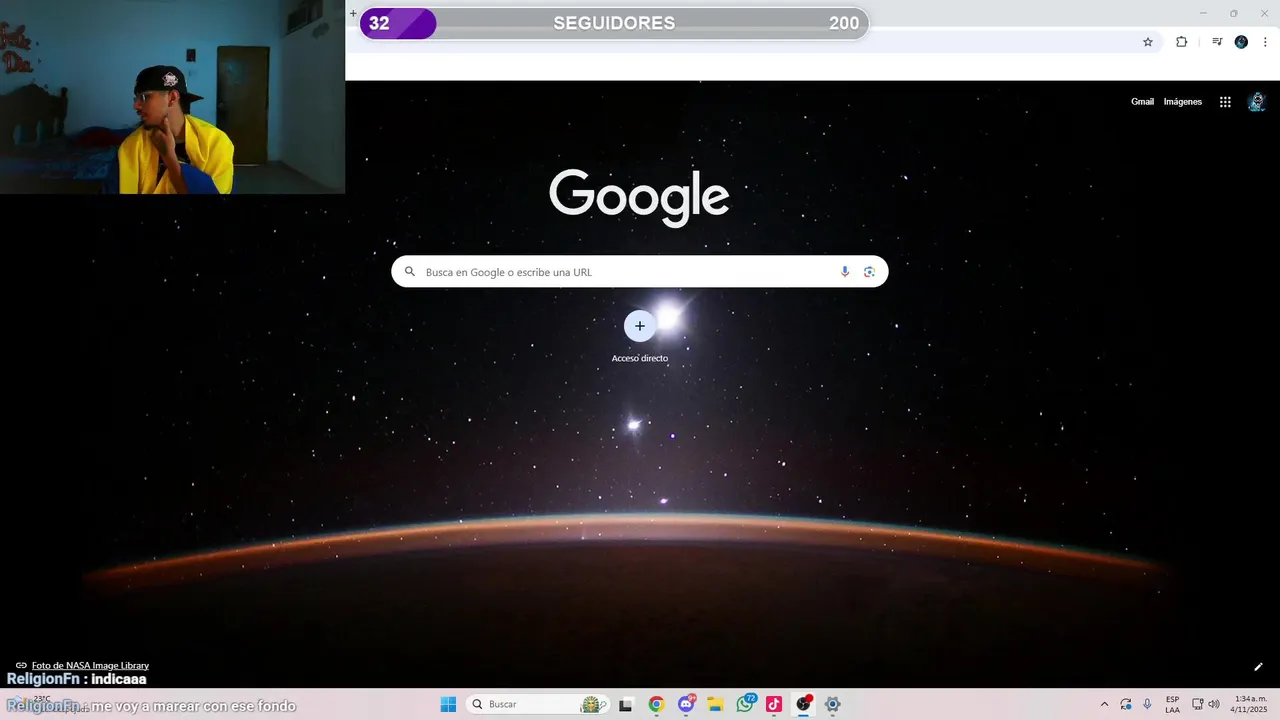This screenshot has width=1280, height=720.
Task: Open the Google account avatar on page
Action: pos(1257,102)
